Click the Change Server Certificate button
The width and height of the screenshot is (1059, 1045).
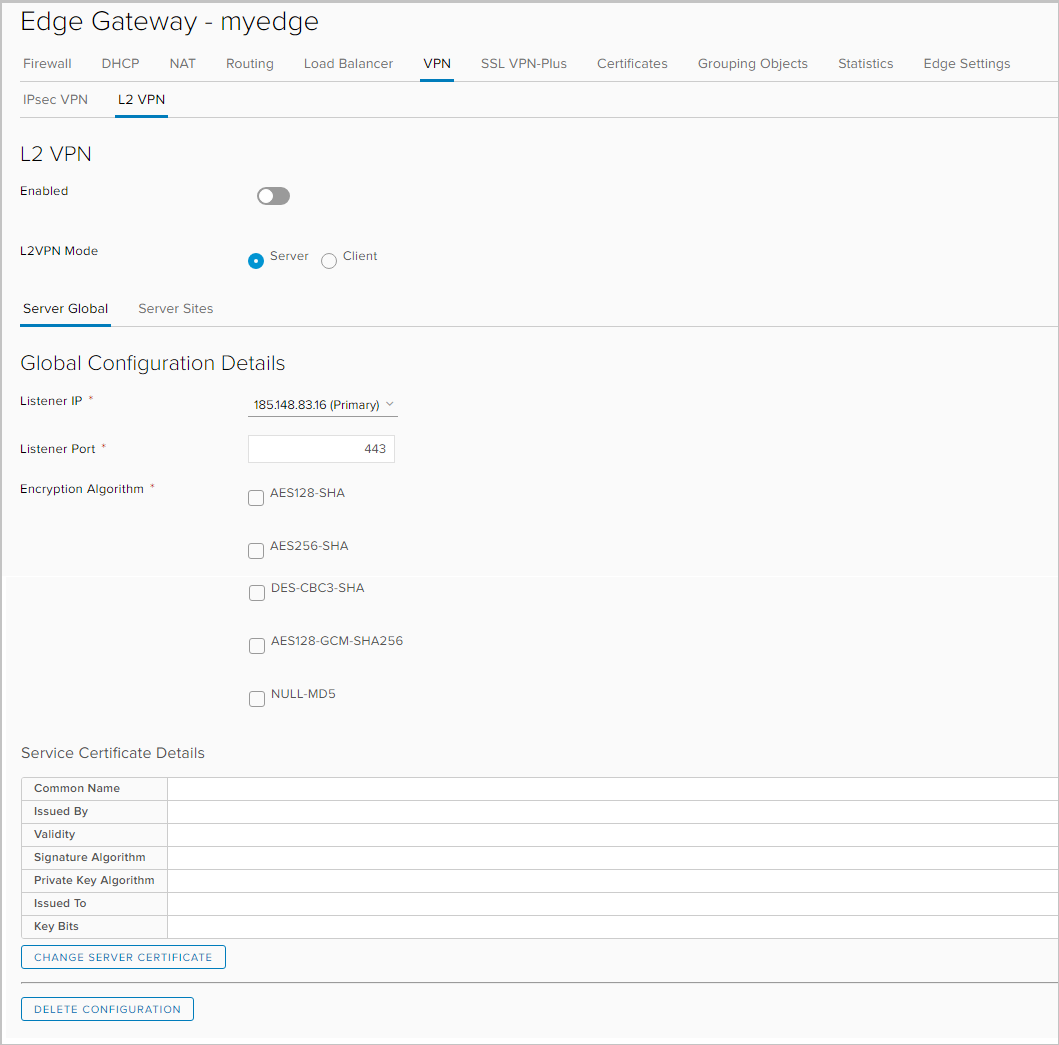tap(123, 957)
